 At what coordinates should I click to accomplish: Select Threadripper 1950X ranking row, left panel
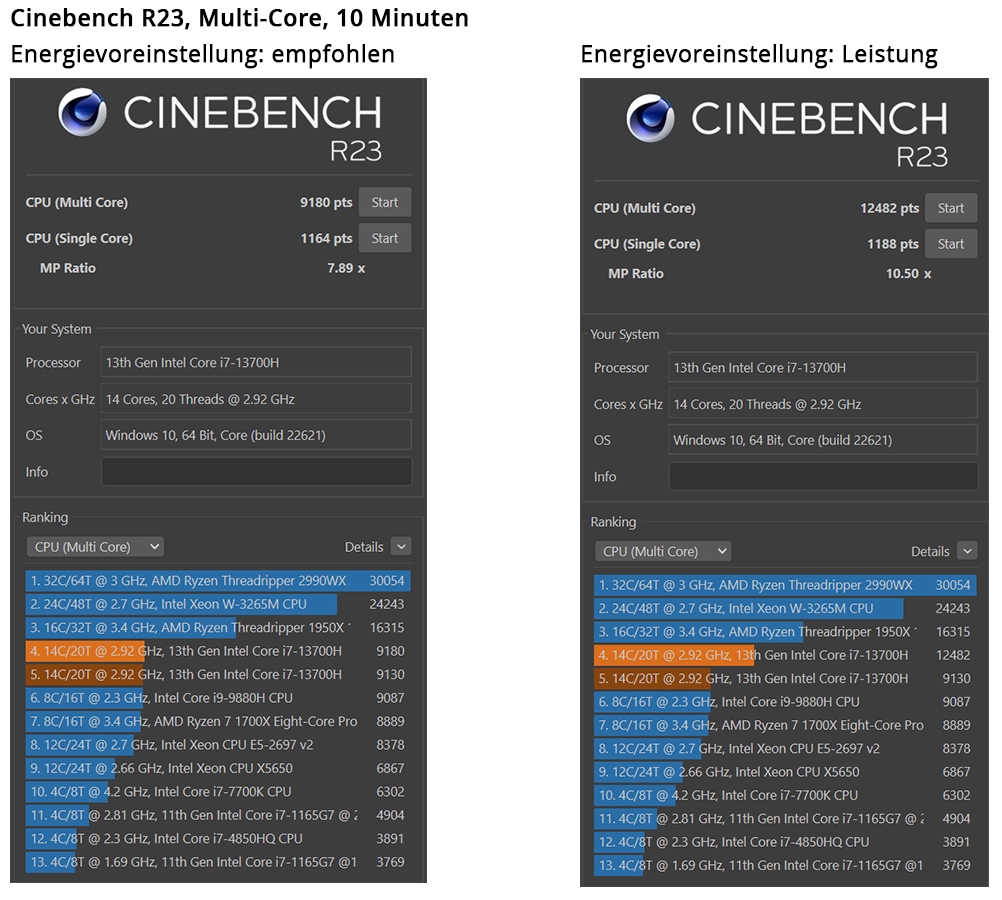pyautogui.click(x=219, y=628)
